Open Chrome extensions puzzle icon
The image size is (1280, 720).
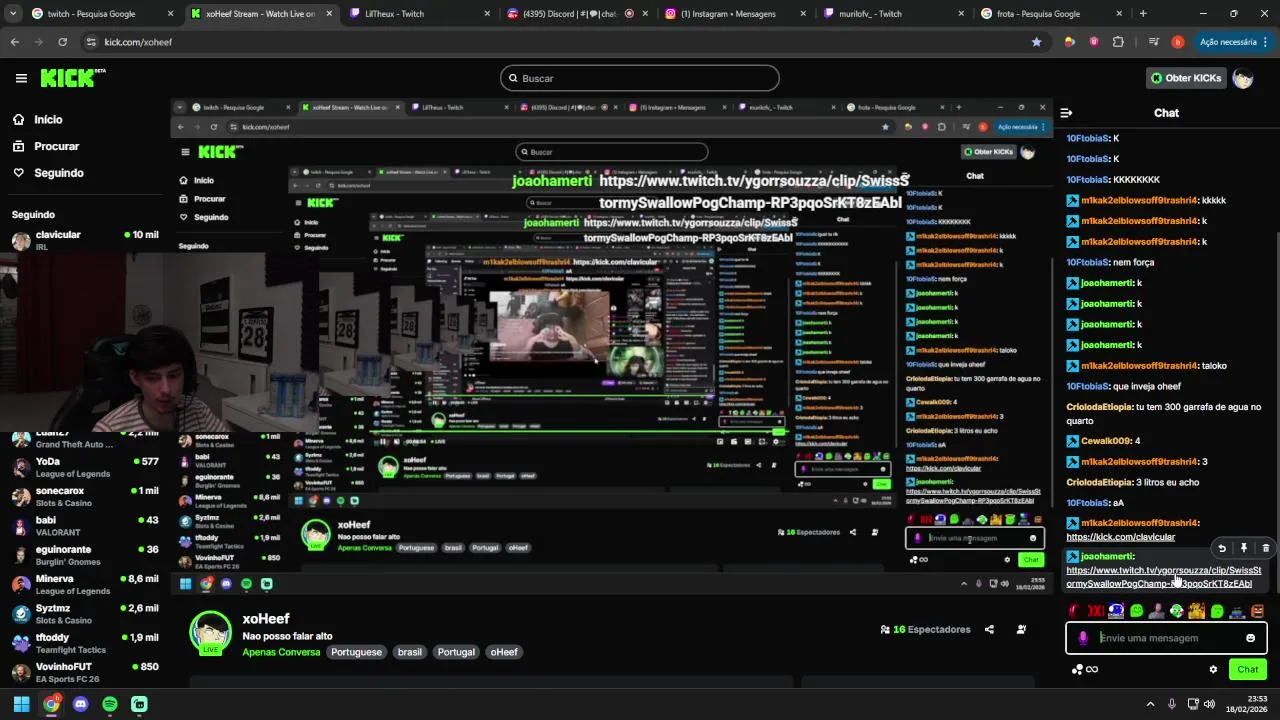tap(1118, 42)
